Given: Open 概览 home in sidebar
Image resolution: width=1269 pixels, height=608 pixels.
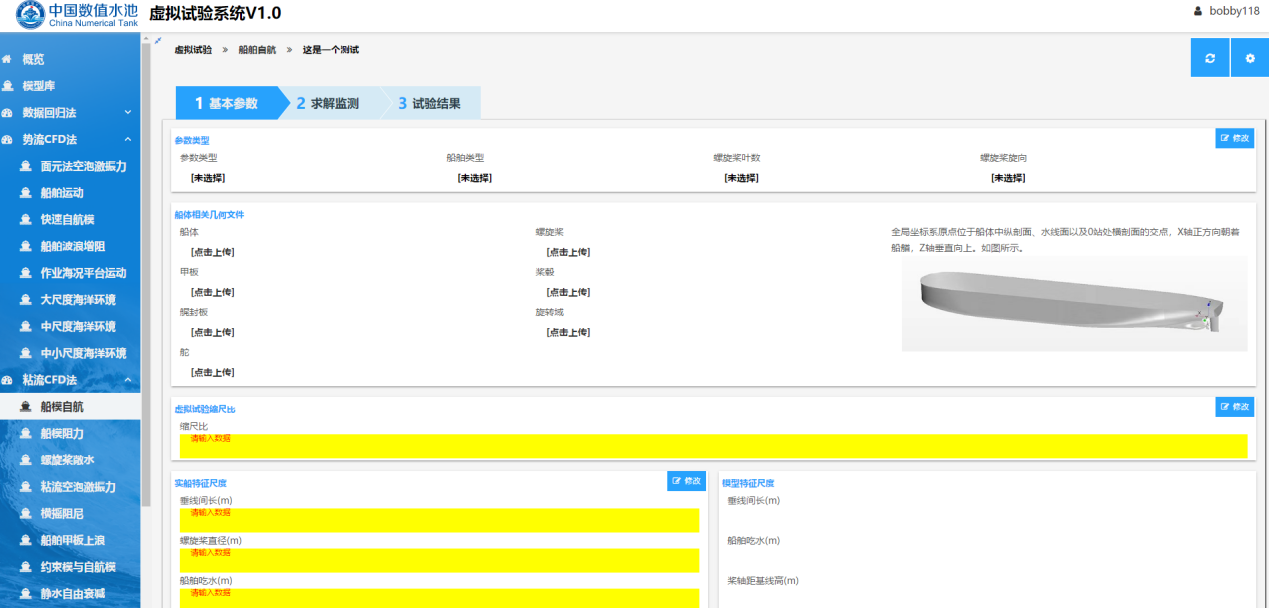Looking at the screenshot, I should 33,59.
